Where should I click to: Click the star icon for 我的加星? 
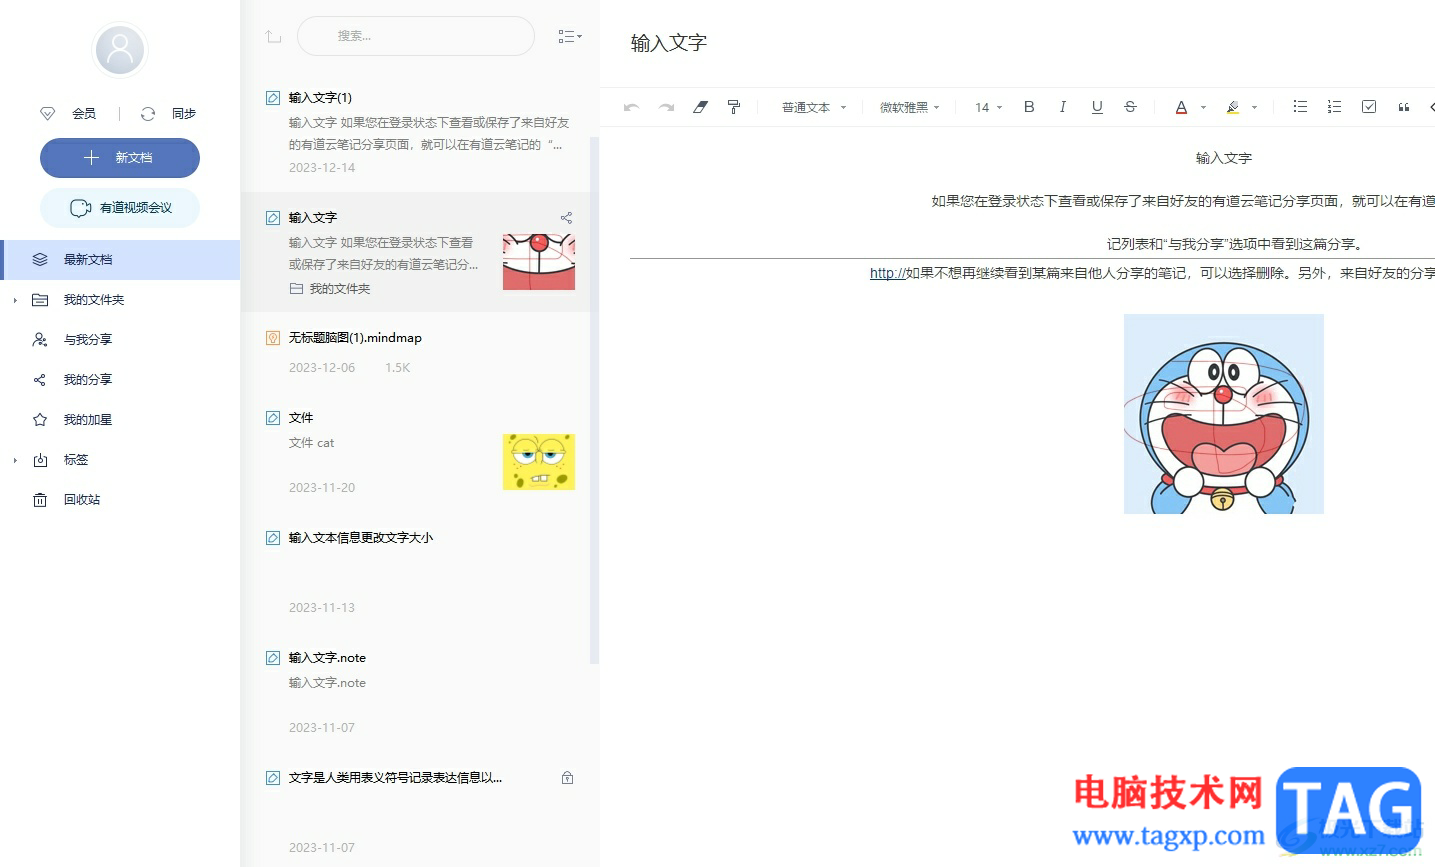[x=40, y=420]
